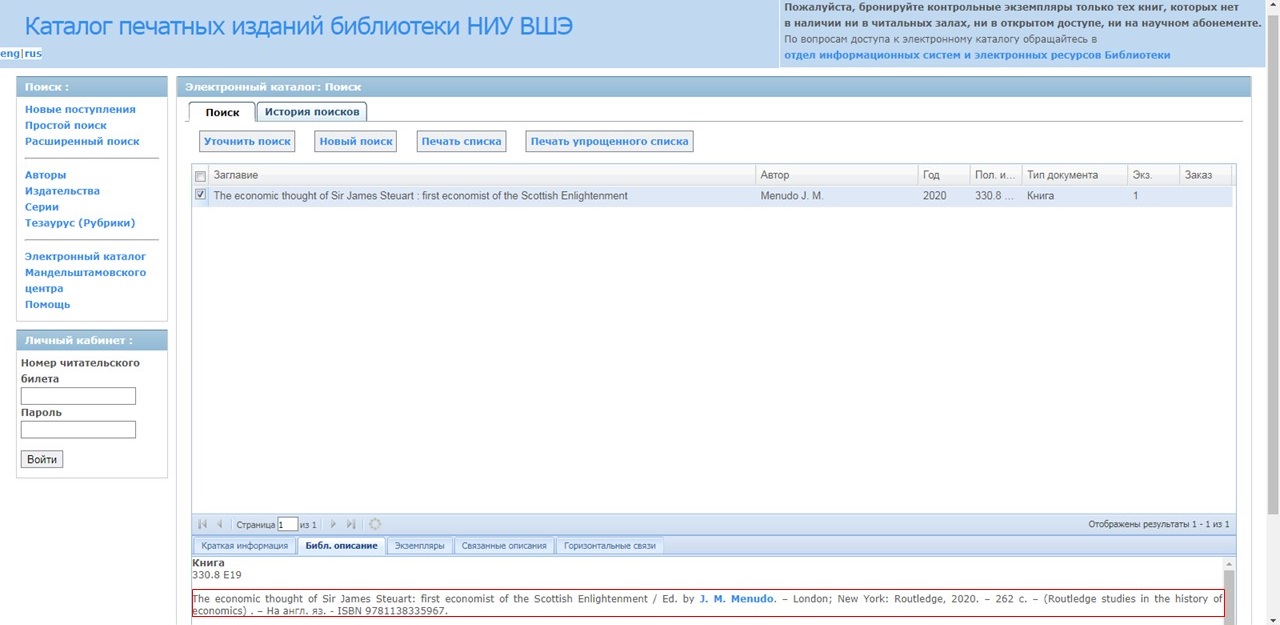Go to the next results page
The width and height of the screenshot is (1280, 625).
coord(333,524)
